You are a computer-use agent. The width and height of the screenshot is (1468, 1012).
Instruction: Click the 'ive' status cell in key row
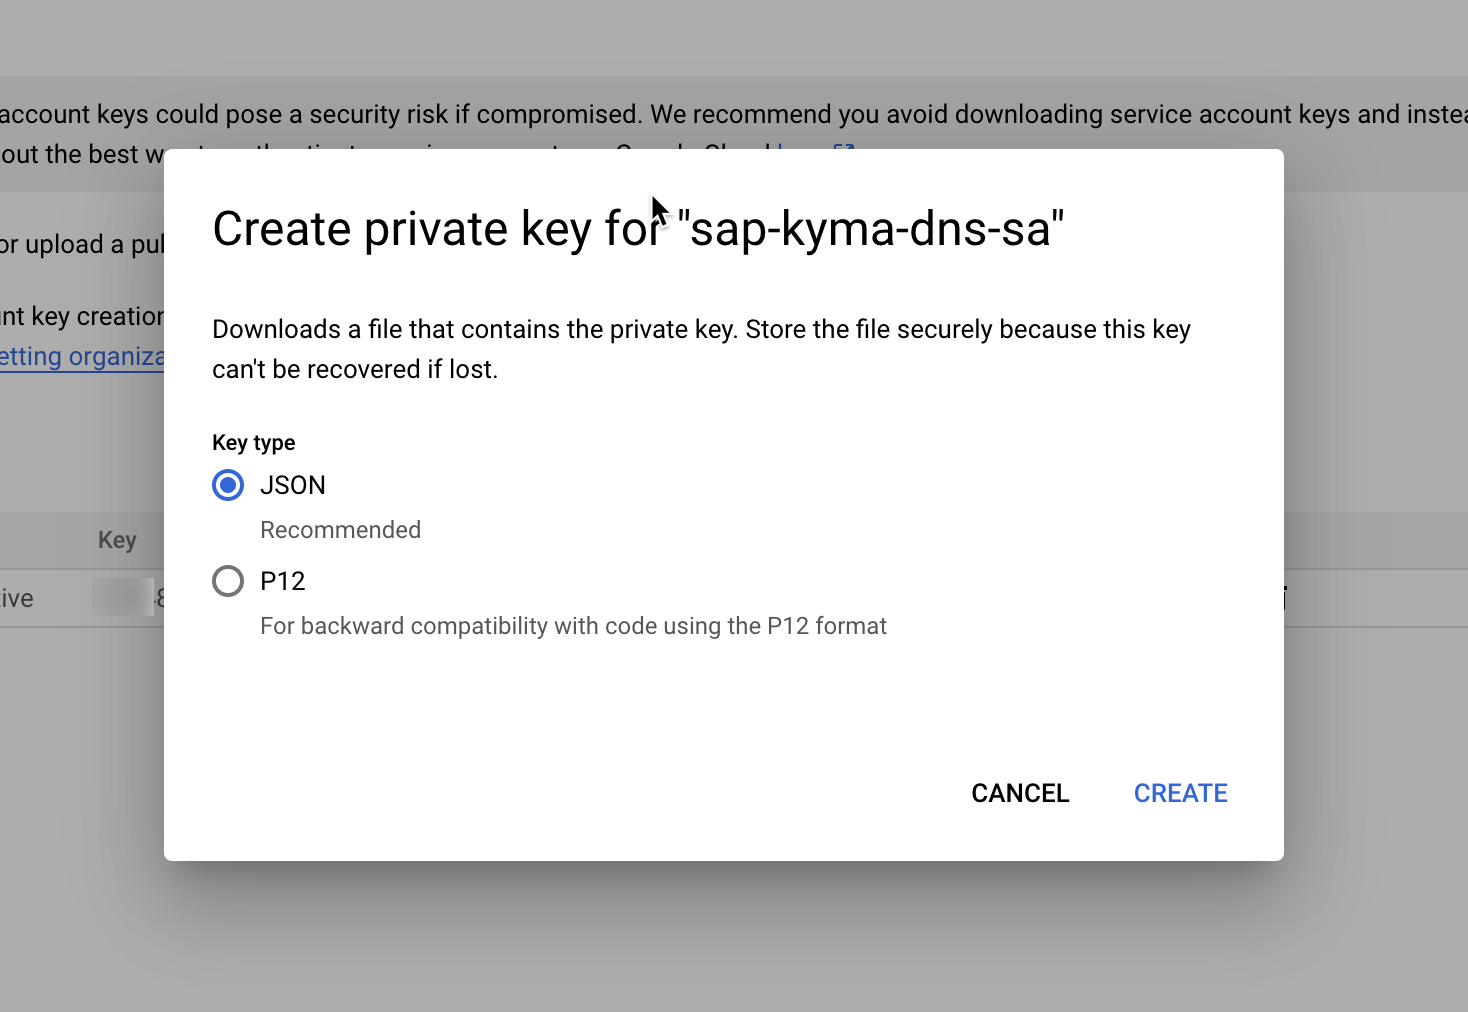point(17,598)
